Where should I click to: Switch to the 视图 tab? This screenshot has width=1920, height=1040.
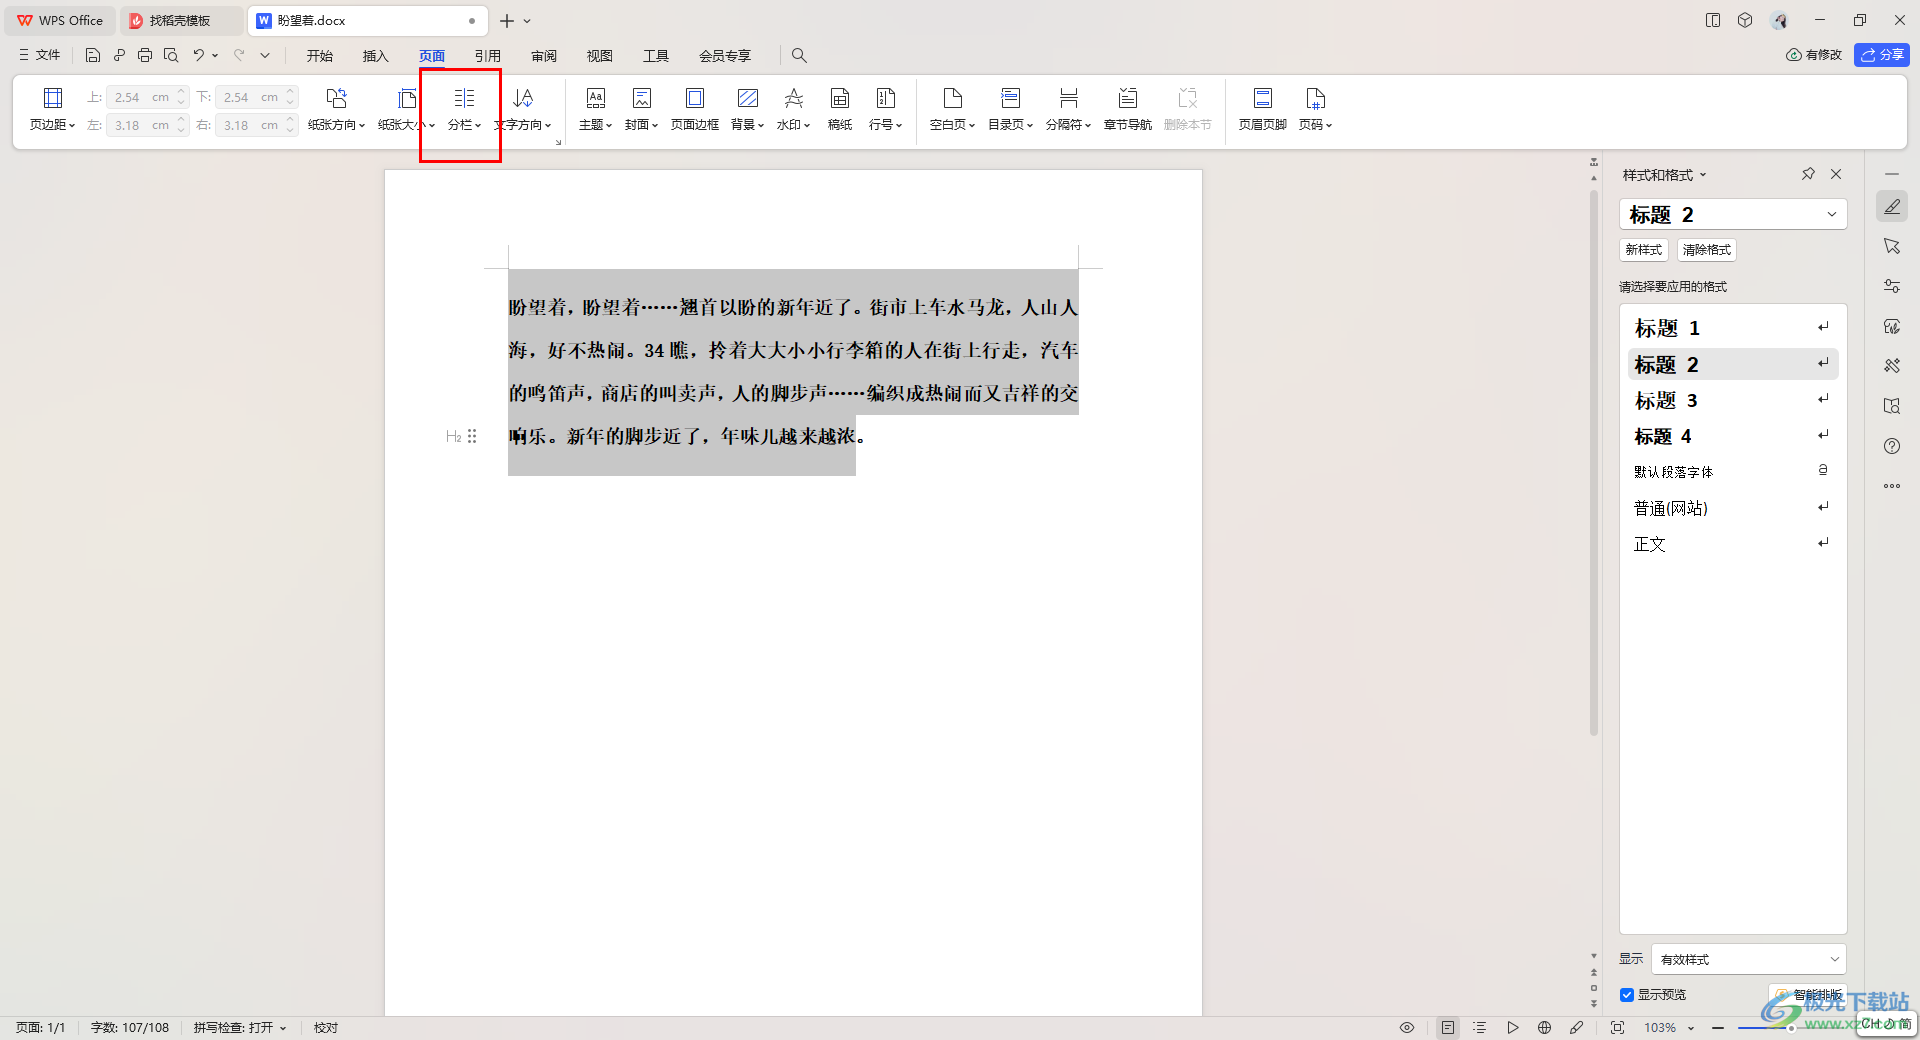(x=600, y=56)
